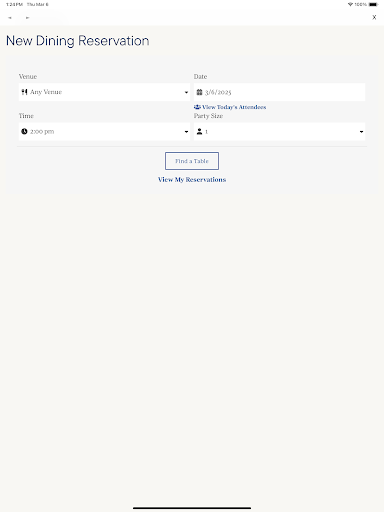Close the reservation page with X

(374, 17)
